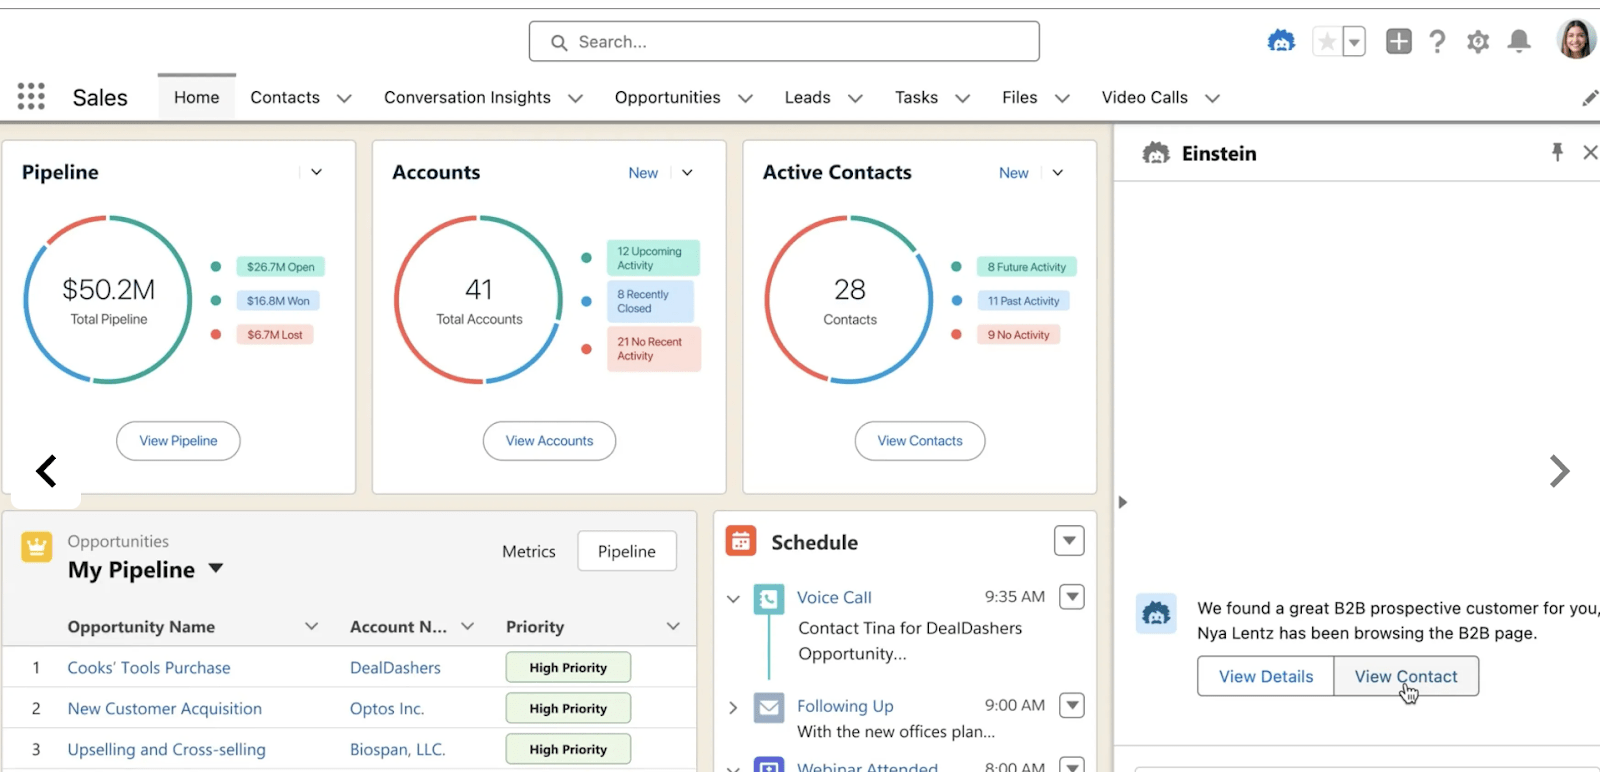Open the Contacts tab
This screenshot has width=1600, height=772.
(x=285, y=97)
